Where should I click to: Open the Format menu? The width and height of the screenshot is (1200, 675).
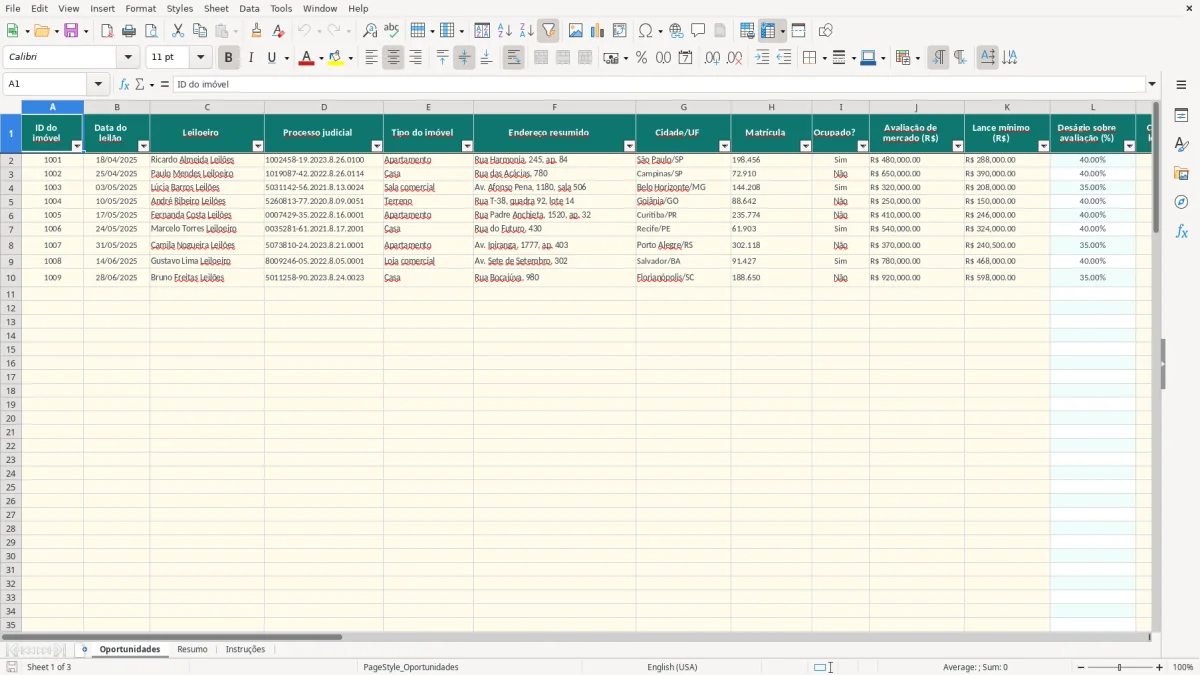pos(140,8)
